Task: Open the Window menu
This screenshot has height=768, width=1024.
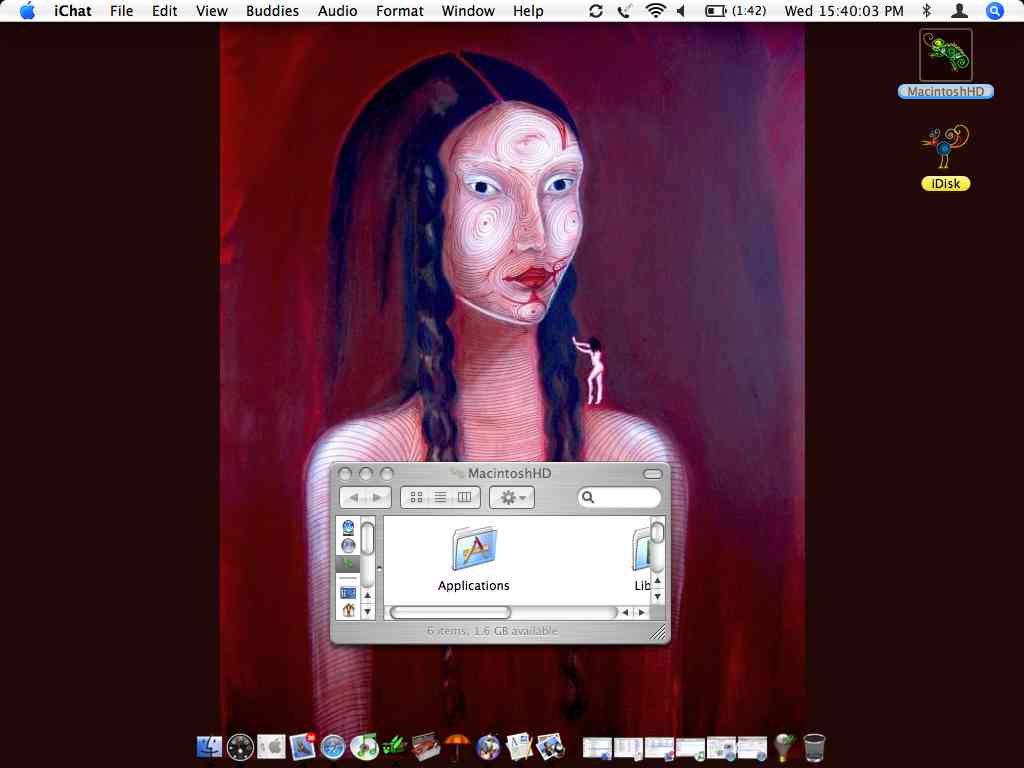Action: tap(468, 11)
